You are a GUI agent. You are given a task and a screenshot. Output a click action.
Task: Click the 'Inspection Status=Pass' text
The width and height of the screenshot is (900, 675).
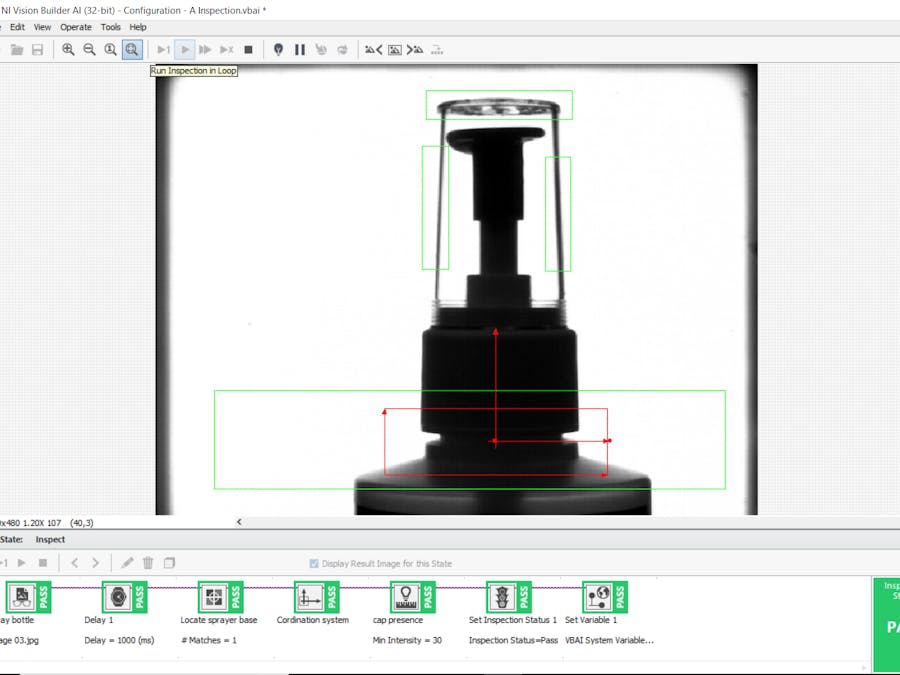coord(513,640)
